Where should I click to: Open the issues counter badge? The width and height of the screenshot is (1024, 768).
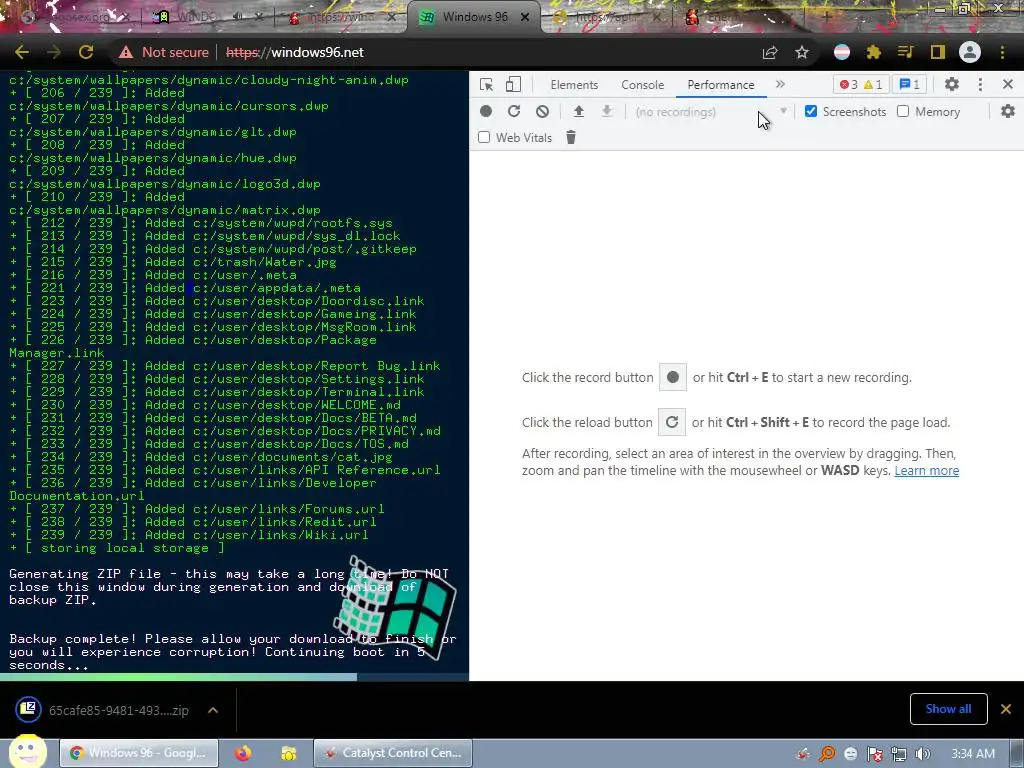pyautogui.click(x=909, y=85)
